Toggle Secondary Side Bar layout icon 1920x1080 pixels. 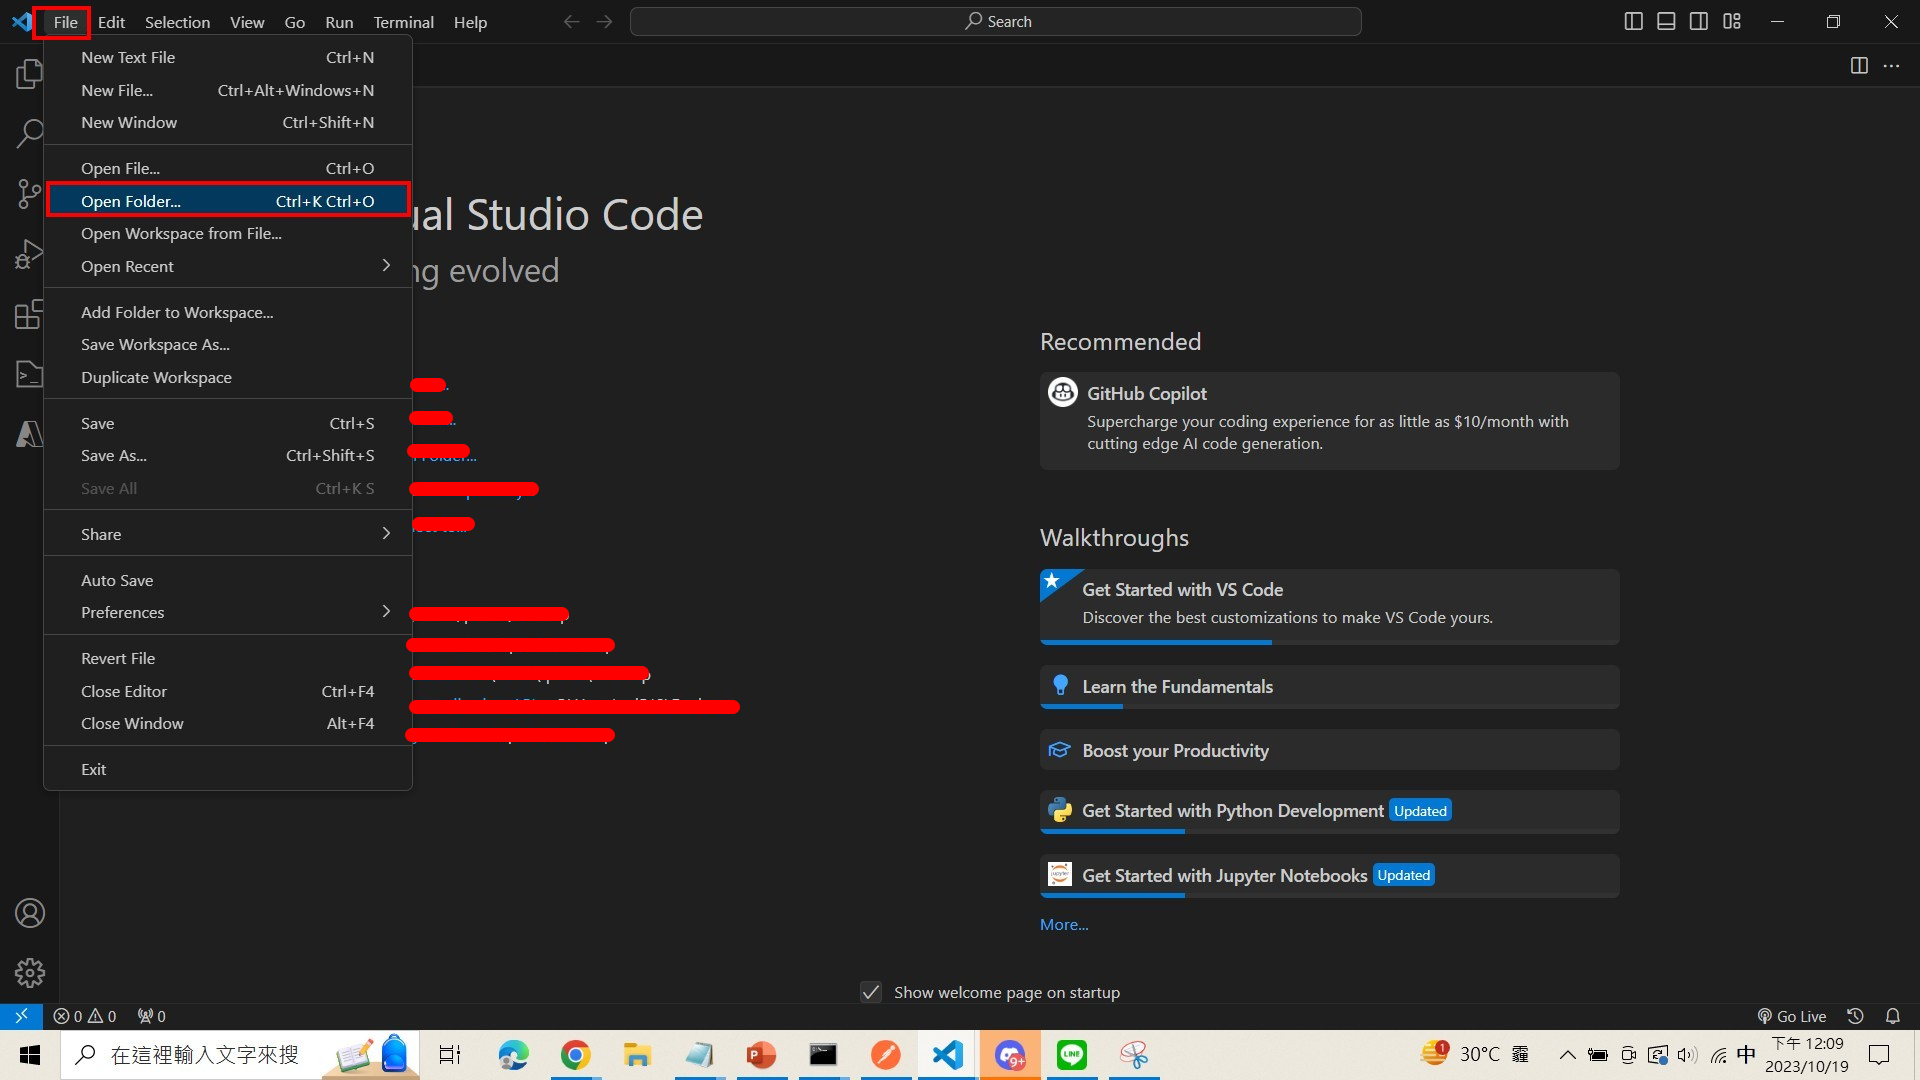point(1699,21)
